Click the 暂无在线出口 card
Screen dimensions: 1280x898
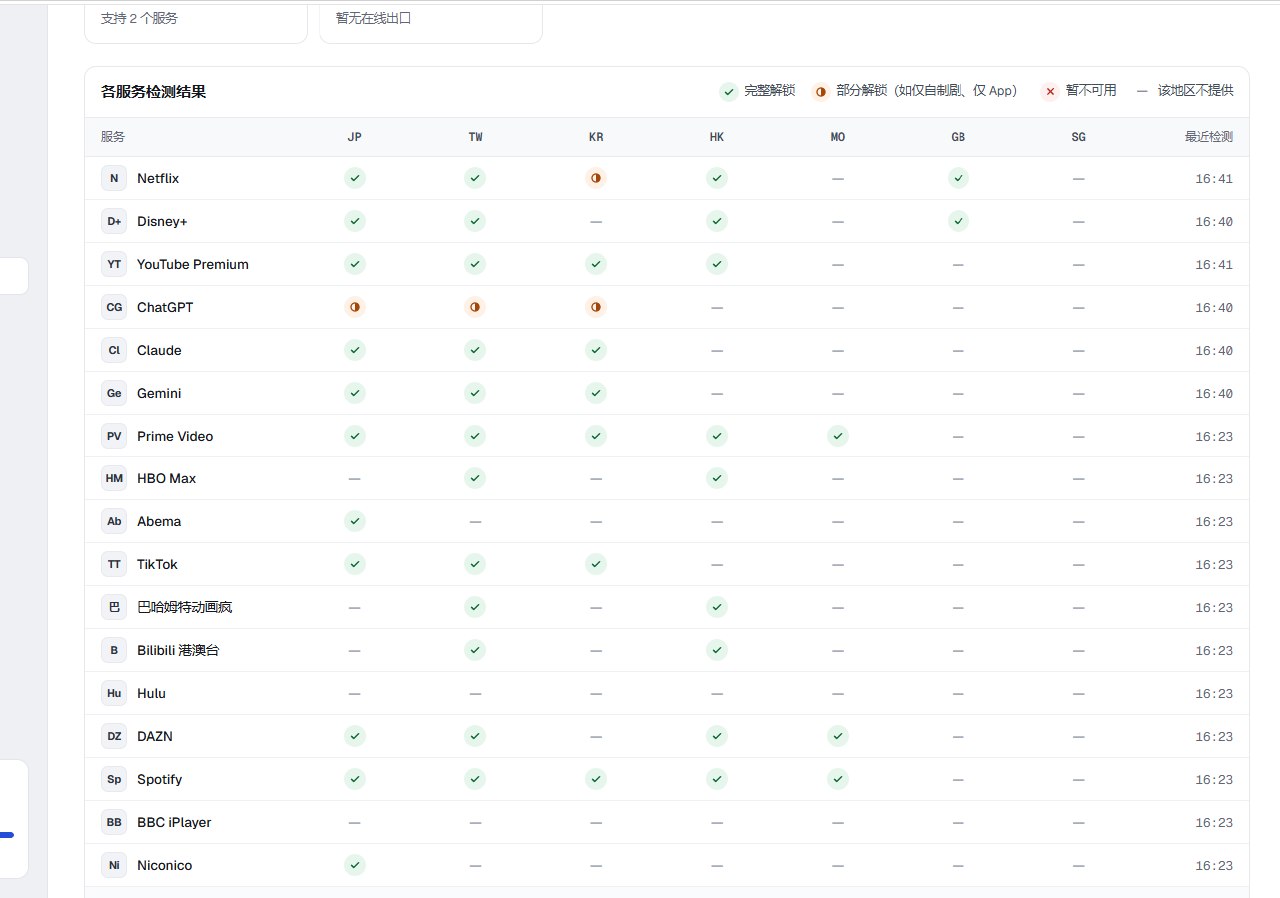point(431,20)
